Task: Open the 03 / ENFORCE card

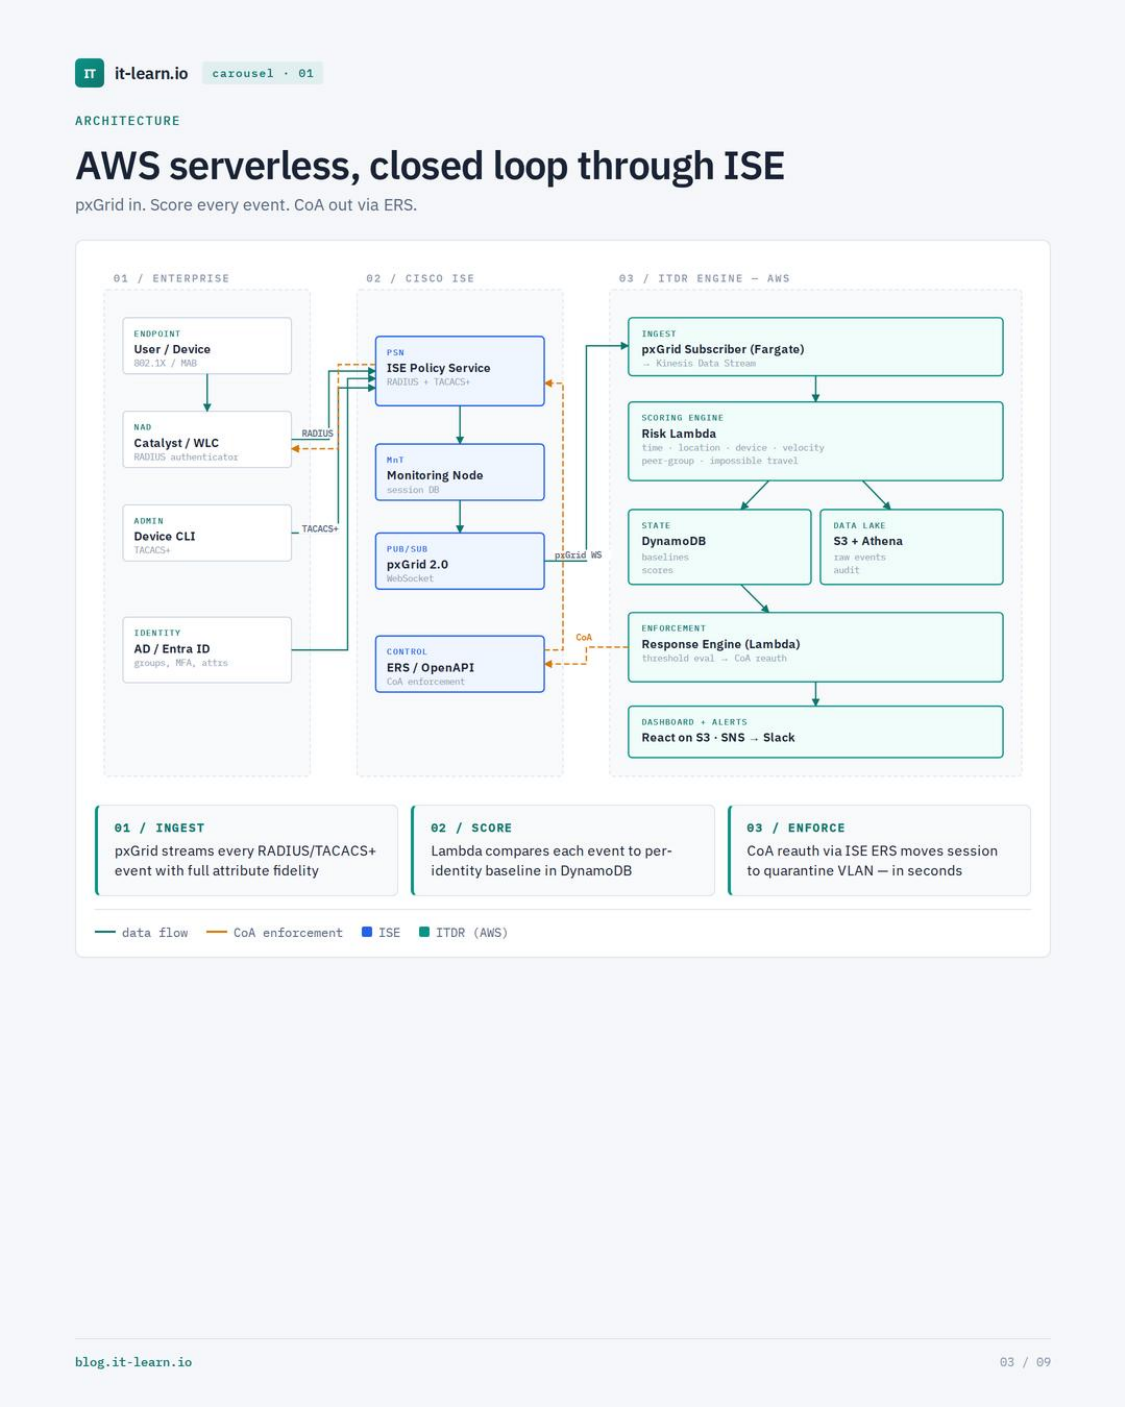Action: click(880, 850)
